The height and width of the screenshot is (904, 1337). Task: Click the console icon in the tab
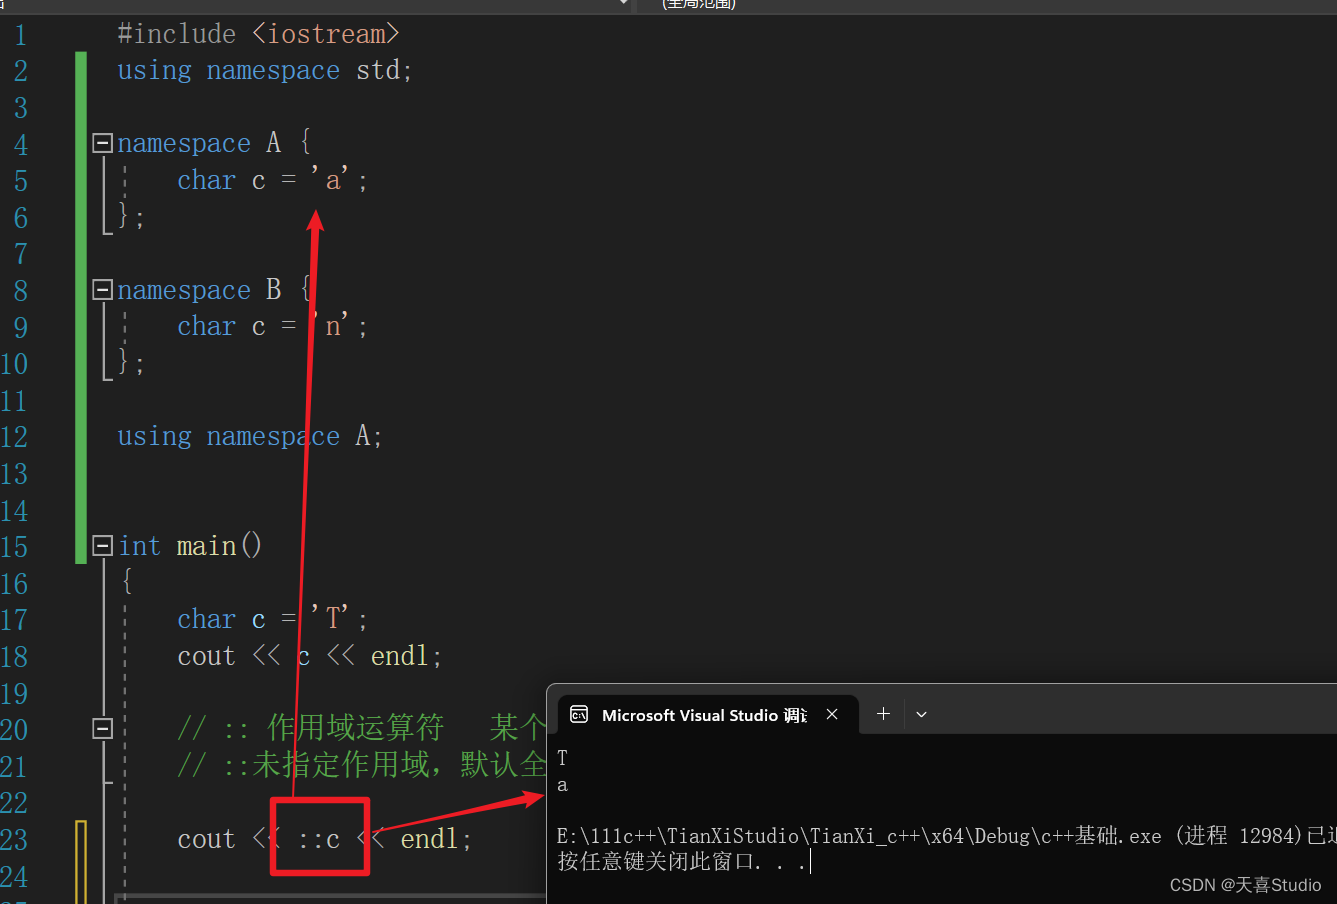point(579,714)
